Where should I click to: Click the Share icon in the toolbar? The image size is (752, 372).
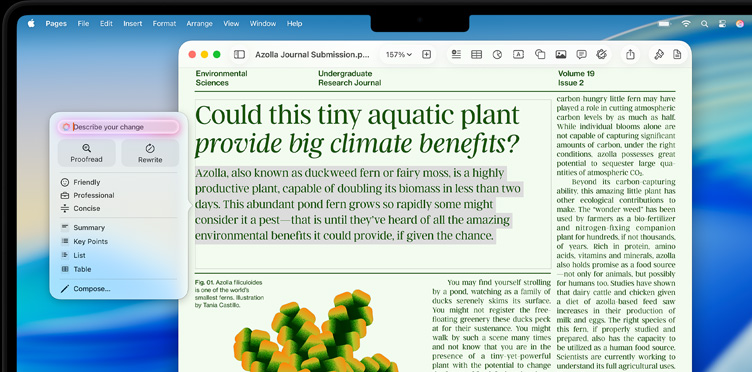[x=631, y=55]
